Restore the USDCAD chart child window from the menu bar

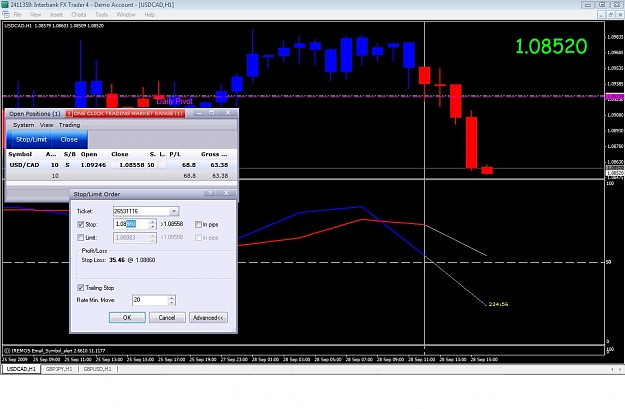point(611,15)
